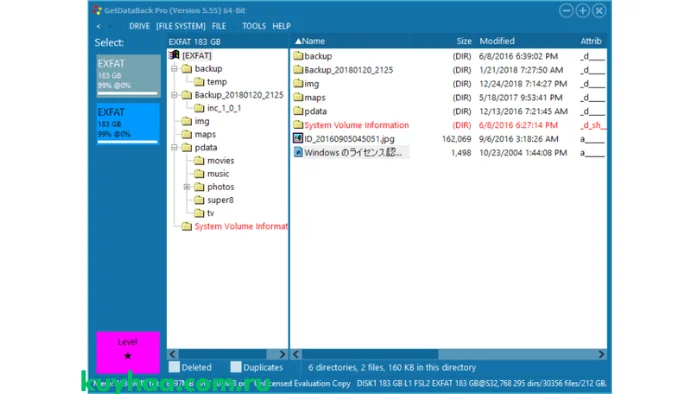Viewport: 700px width, 394px height.
Task: Click the EXFAT root drive icon
Action: tap(174, 55)
